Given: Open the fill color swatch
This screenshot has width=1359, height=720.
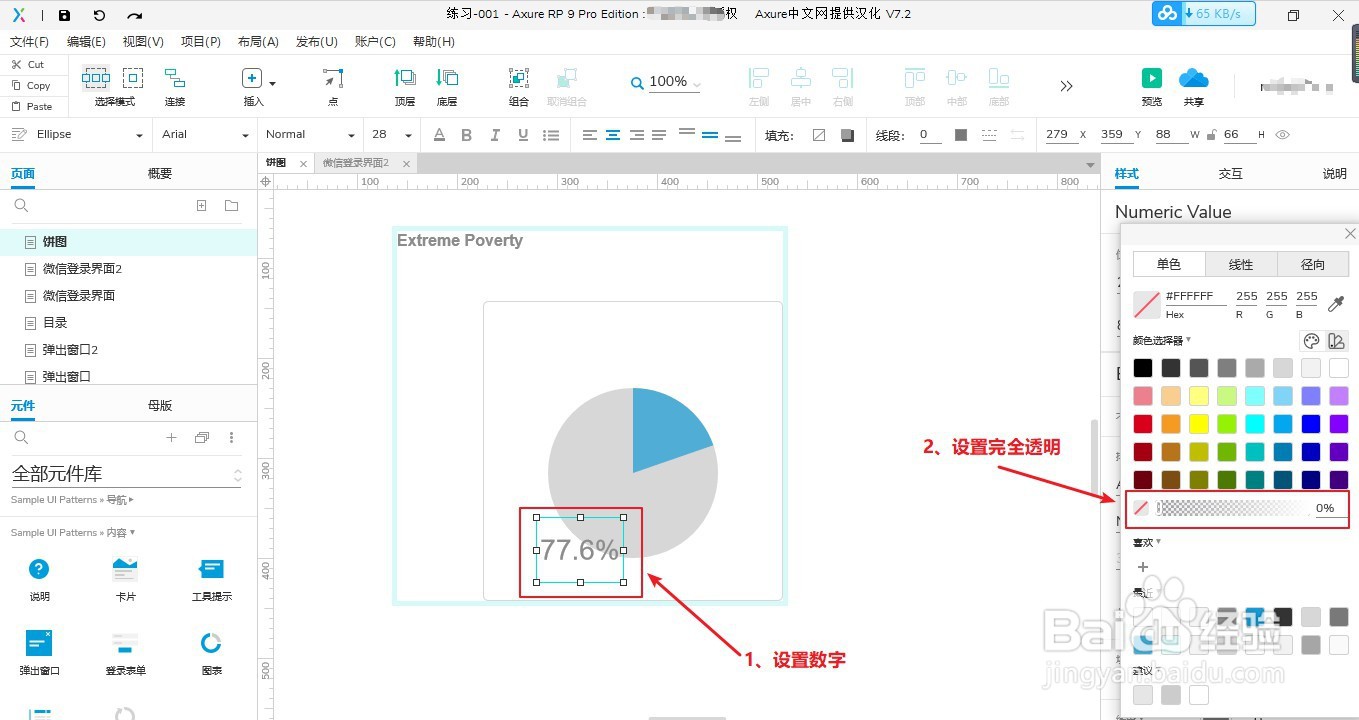Looking at the screenshot, I should 819,135.
